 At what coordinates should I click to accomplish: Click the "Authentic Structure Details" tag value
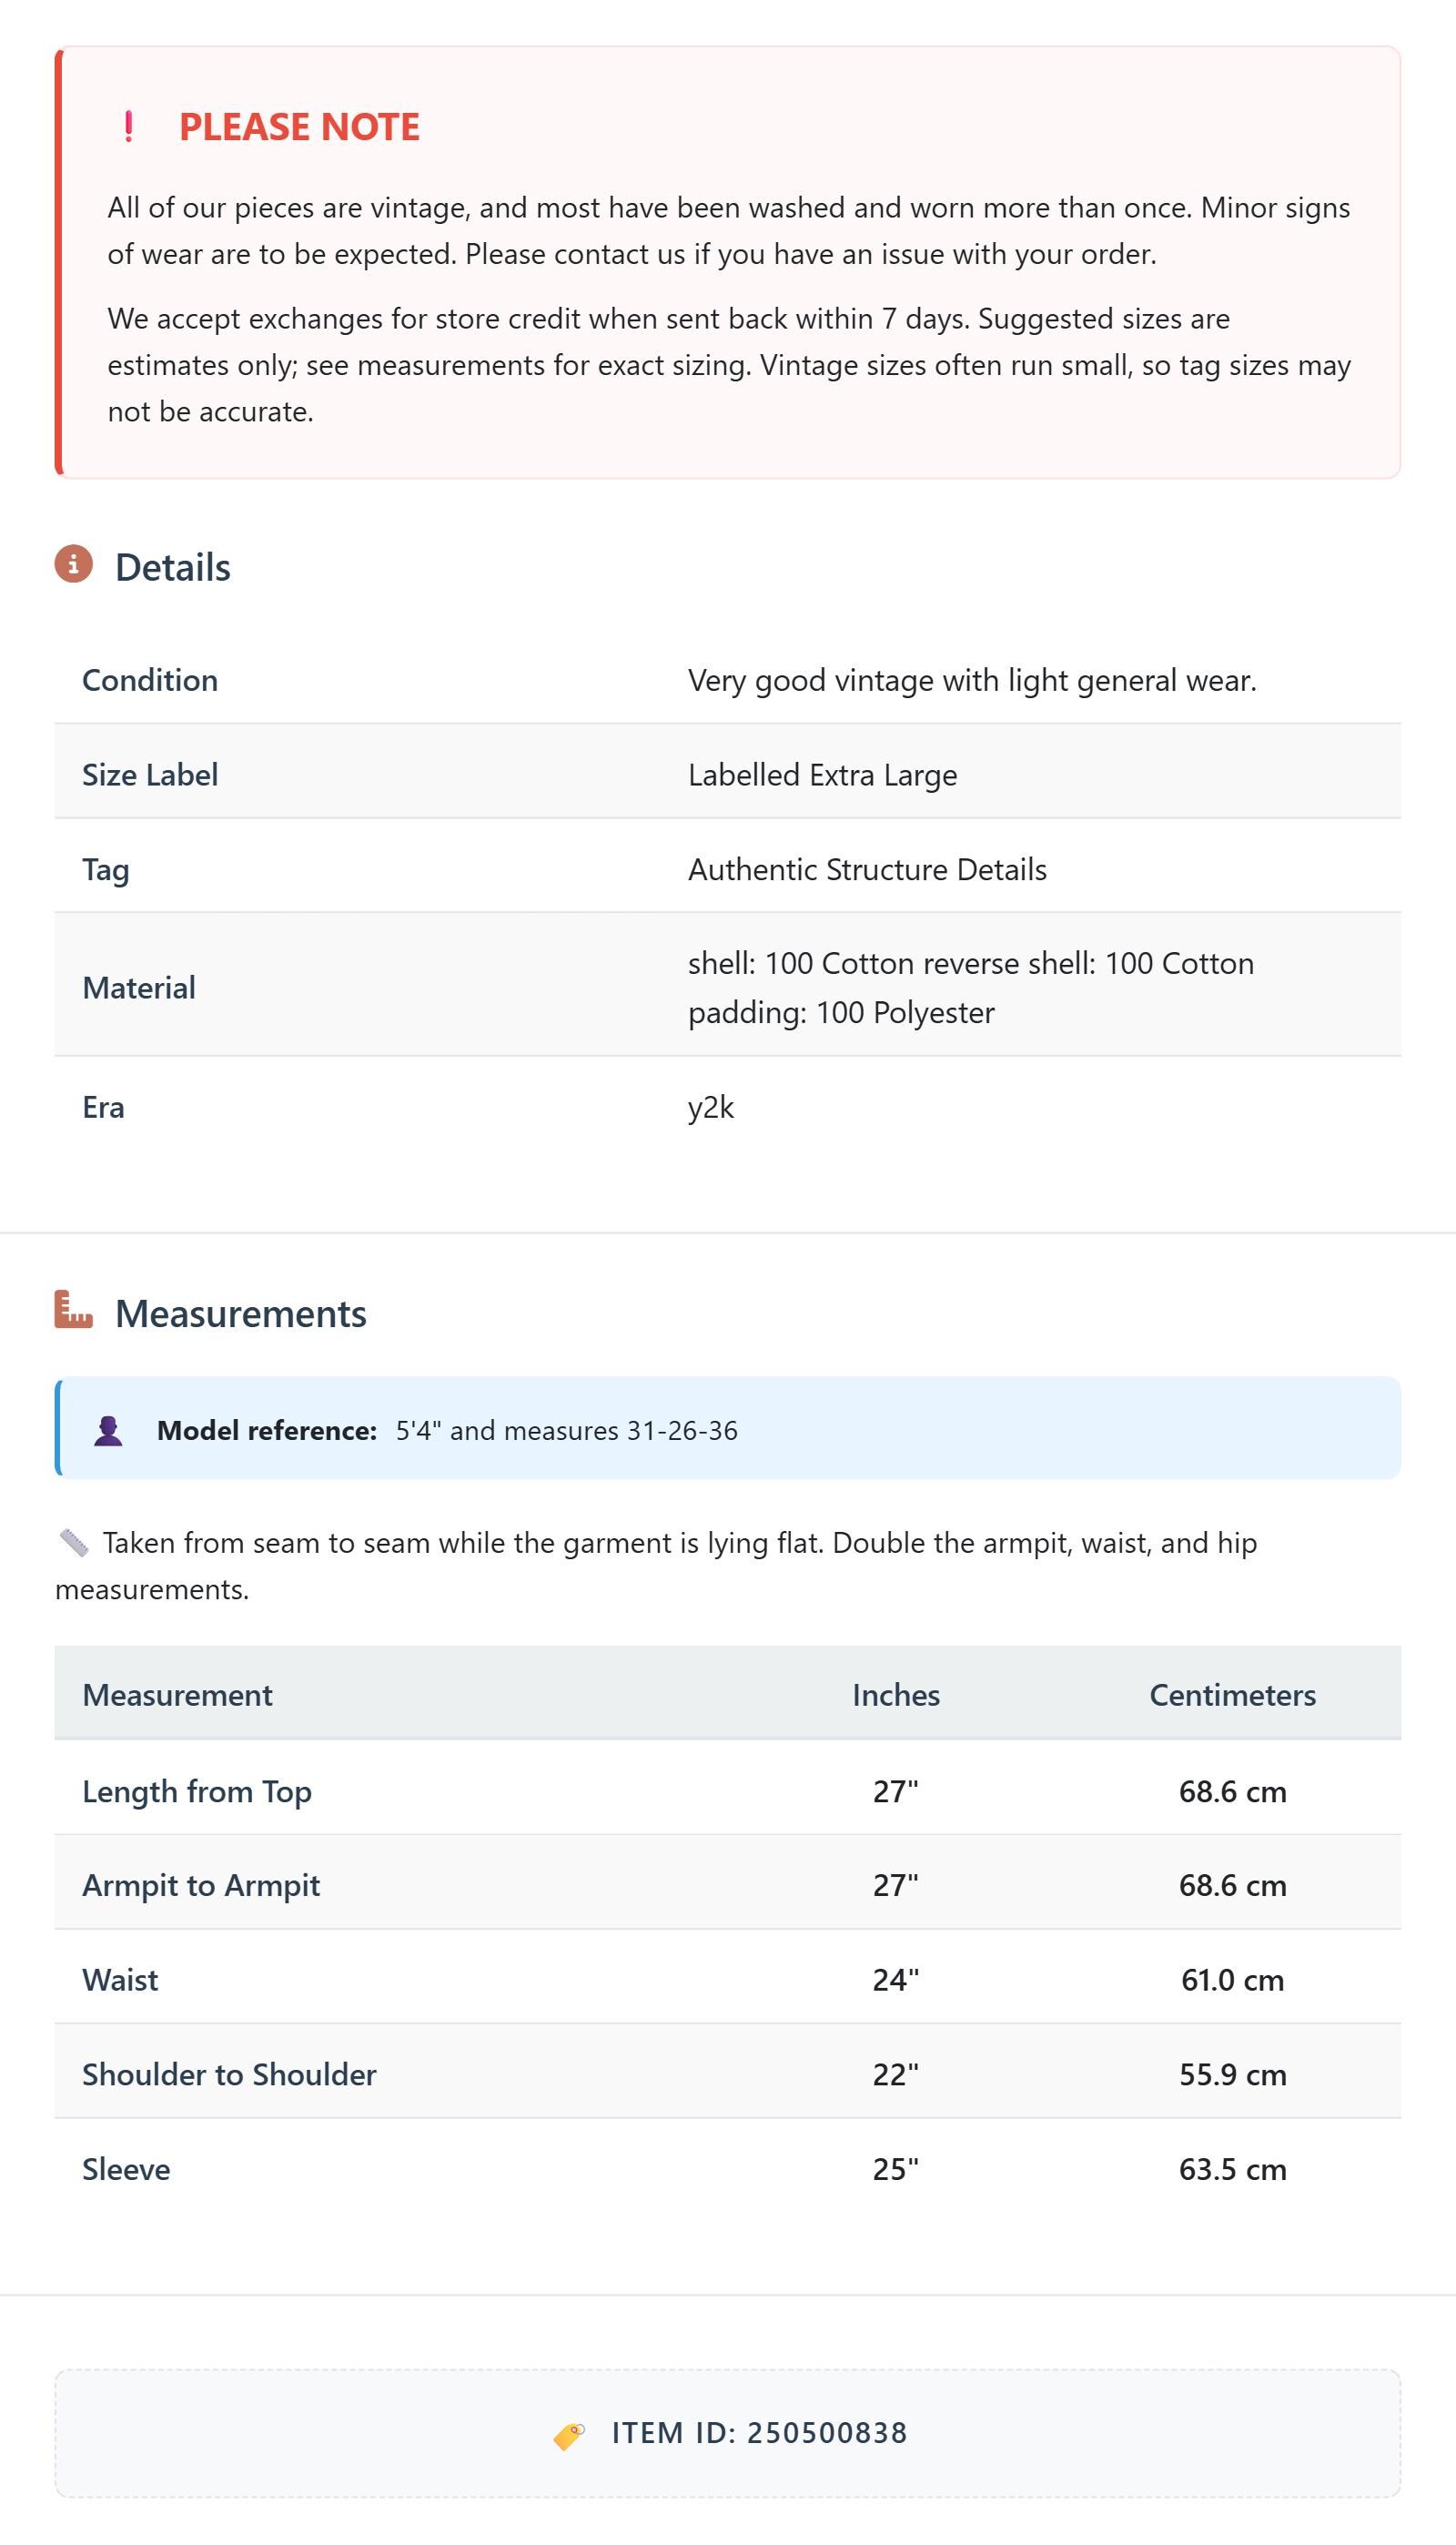click(x=867, y=869)
